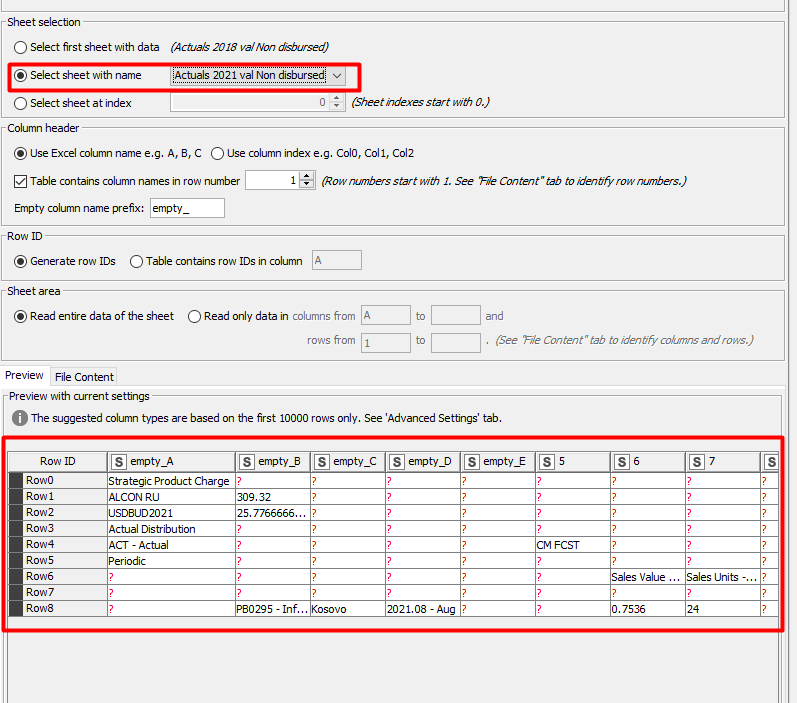Click the Row ID column header
The height and width of the screenshot is (703, 797).
[x=57, y=461]
